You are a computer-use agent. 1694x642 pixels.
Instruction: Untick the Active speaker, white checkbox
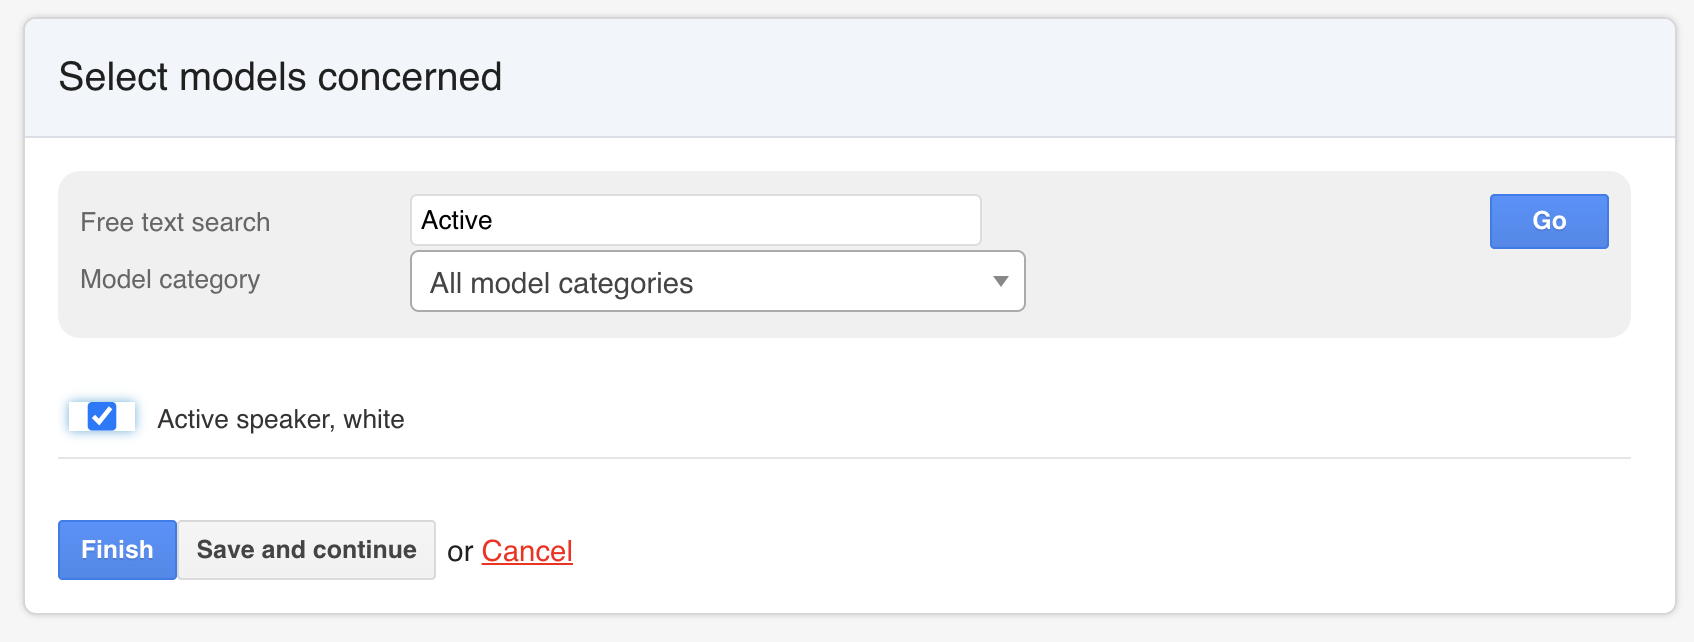[102, 417]
